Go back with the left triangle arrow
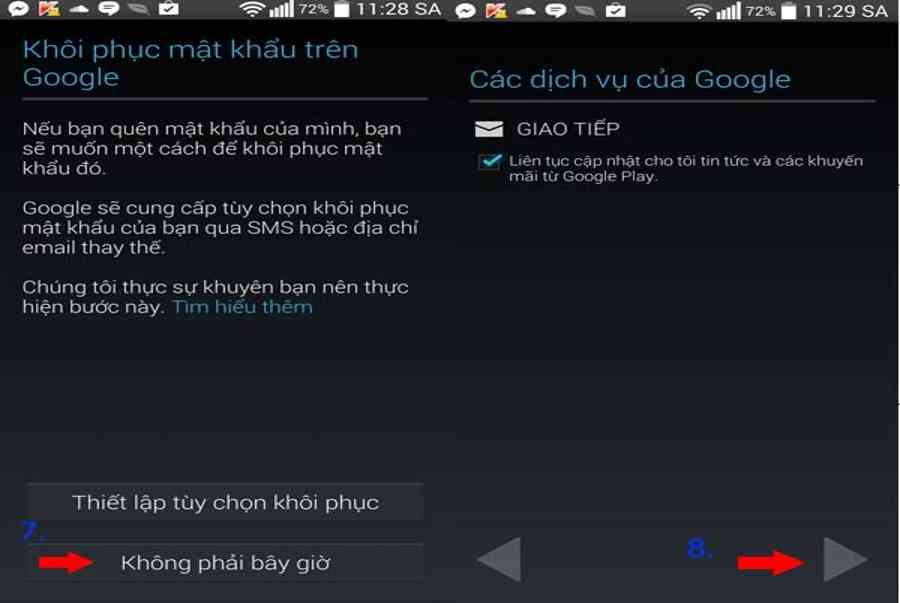The height and width of the screenshot is (603, 900). [x=500, y=559]
